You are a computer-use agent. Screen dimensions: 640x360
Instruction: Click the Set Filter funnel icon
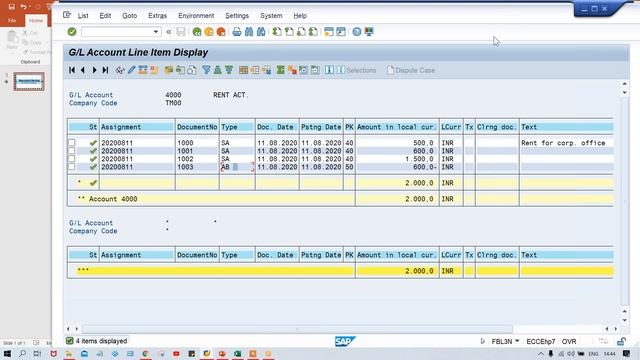pyautogui.click(x=206, y=70)
